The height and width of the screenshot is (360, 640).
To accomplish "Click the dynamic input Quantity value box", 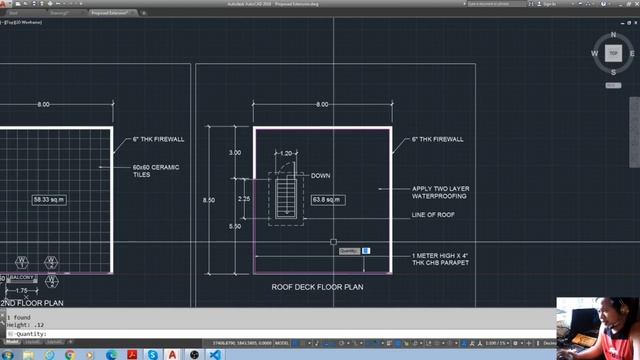I will [x=366, y=251].
